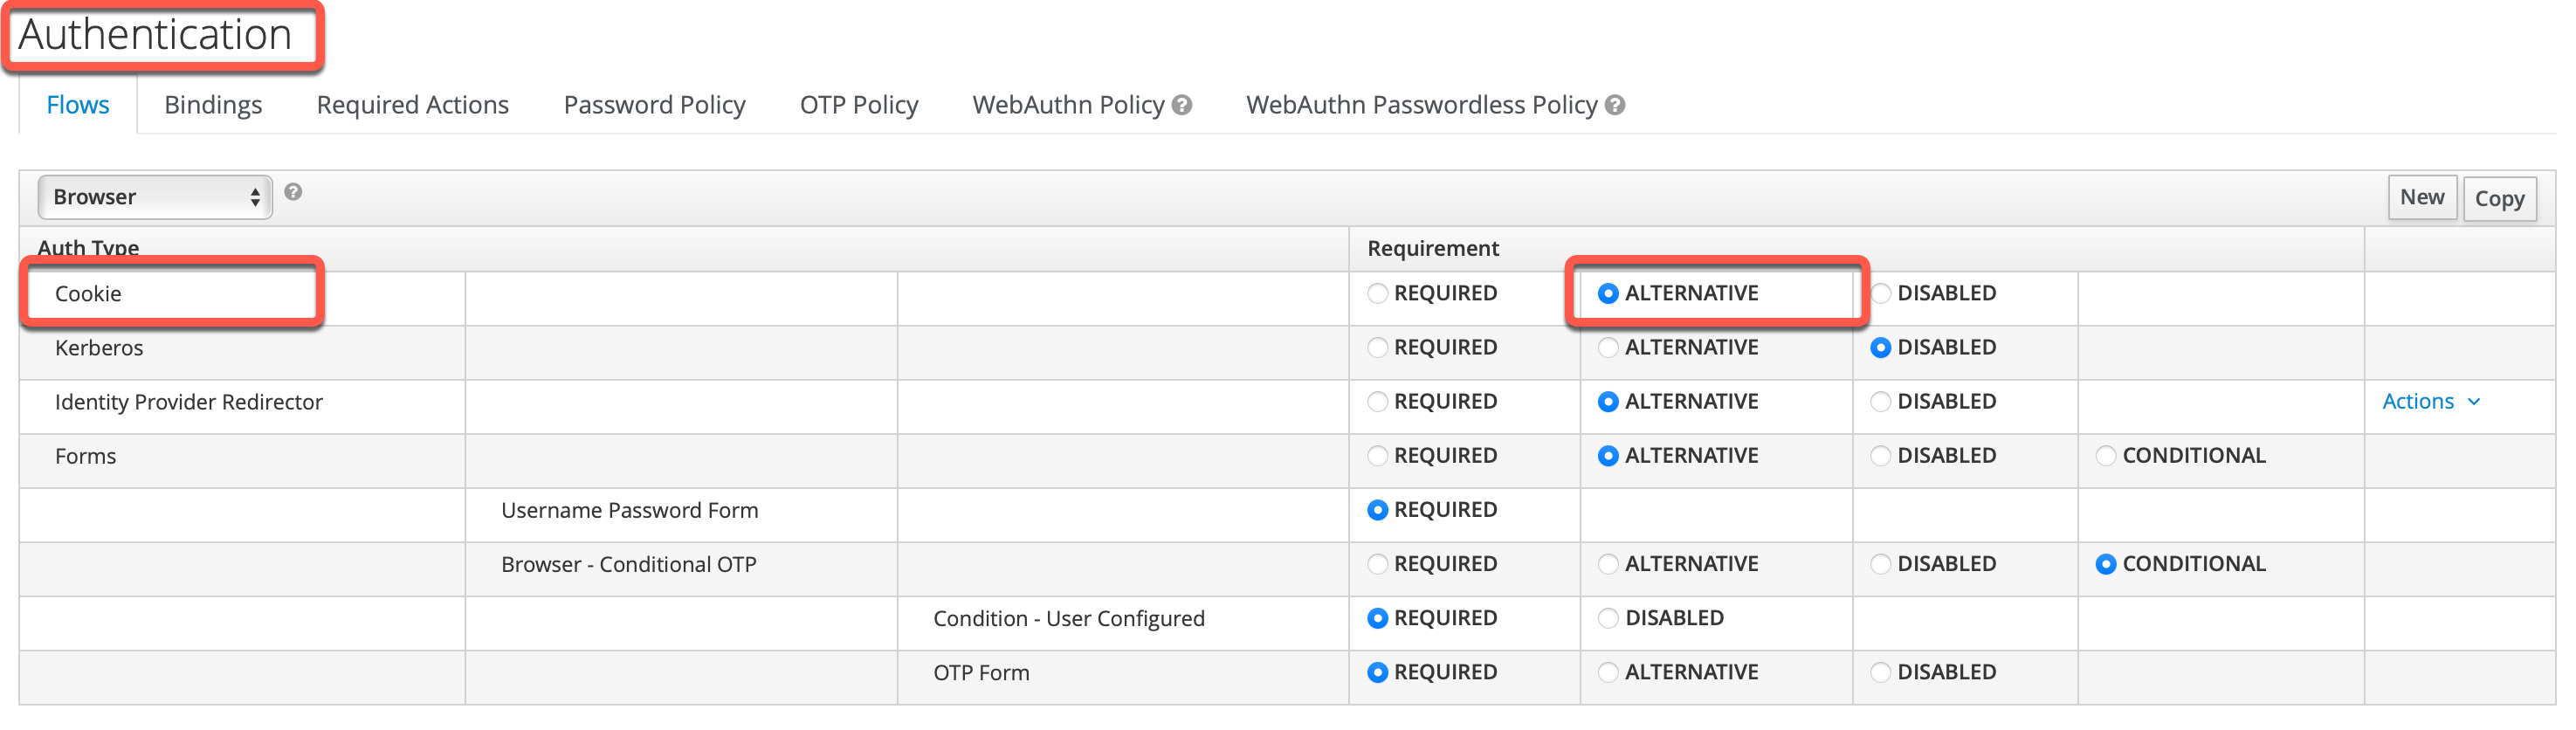This screenshot has height=730, width=2576.
Task: Disable the Cookie authenticator
Action: (1880, 293)
